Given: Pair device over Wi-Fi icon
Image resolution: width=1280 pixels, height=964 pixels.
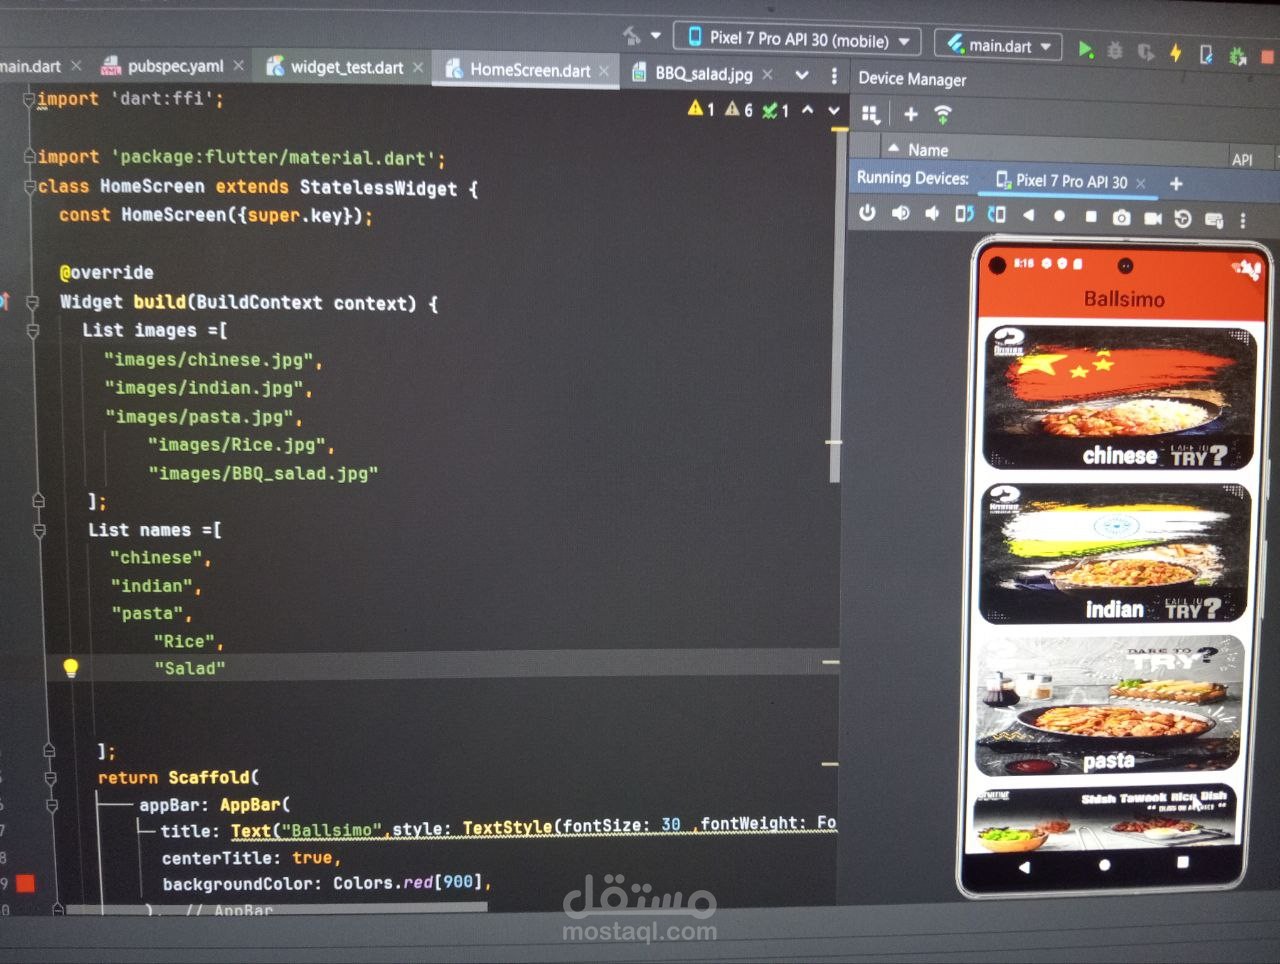Looking at the screenshot, I should (x=942, y=115).
